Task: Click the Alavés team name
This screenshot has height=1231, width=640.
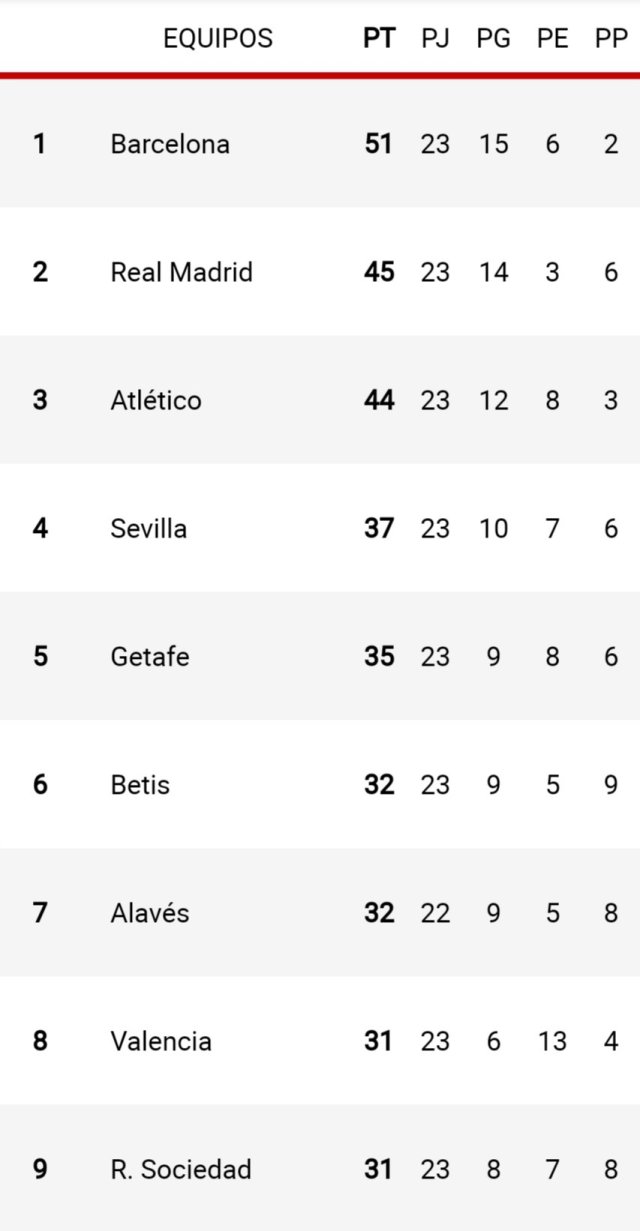Action: pos(150,913)
